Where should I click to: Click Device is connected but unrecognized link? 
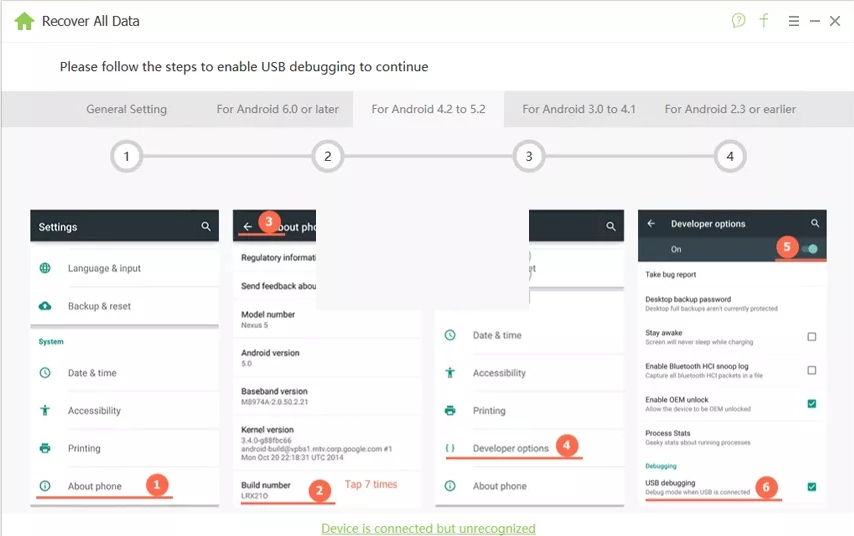point(428,528)
